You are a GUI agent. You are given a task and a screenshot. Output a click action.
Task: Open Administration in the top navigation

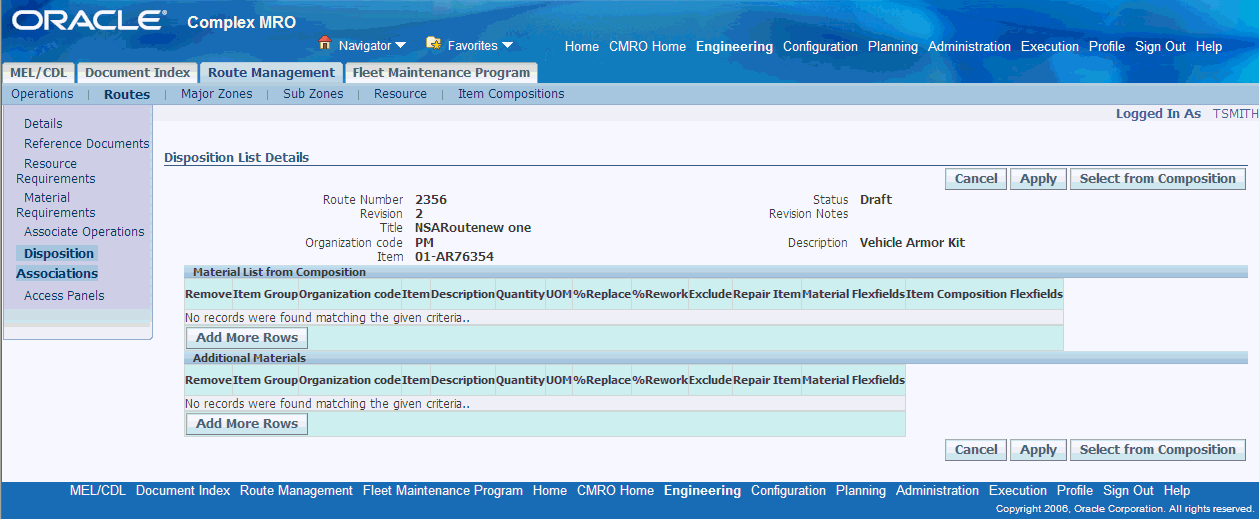pyautogui.click(x=969, y=47)
